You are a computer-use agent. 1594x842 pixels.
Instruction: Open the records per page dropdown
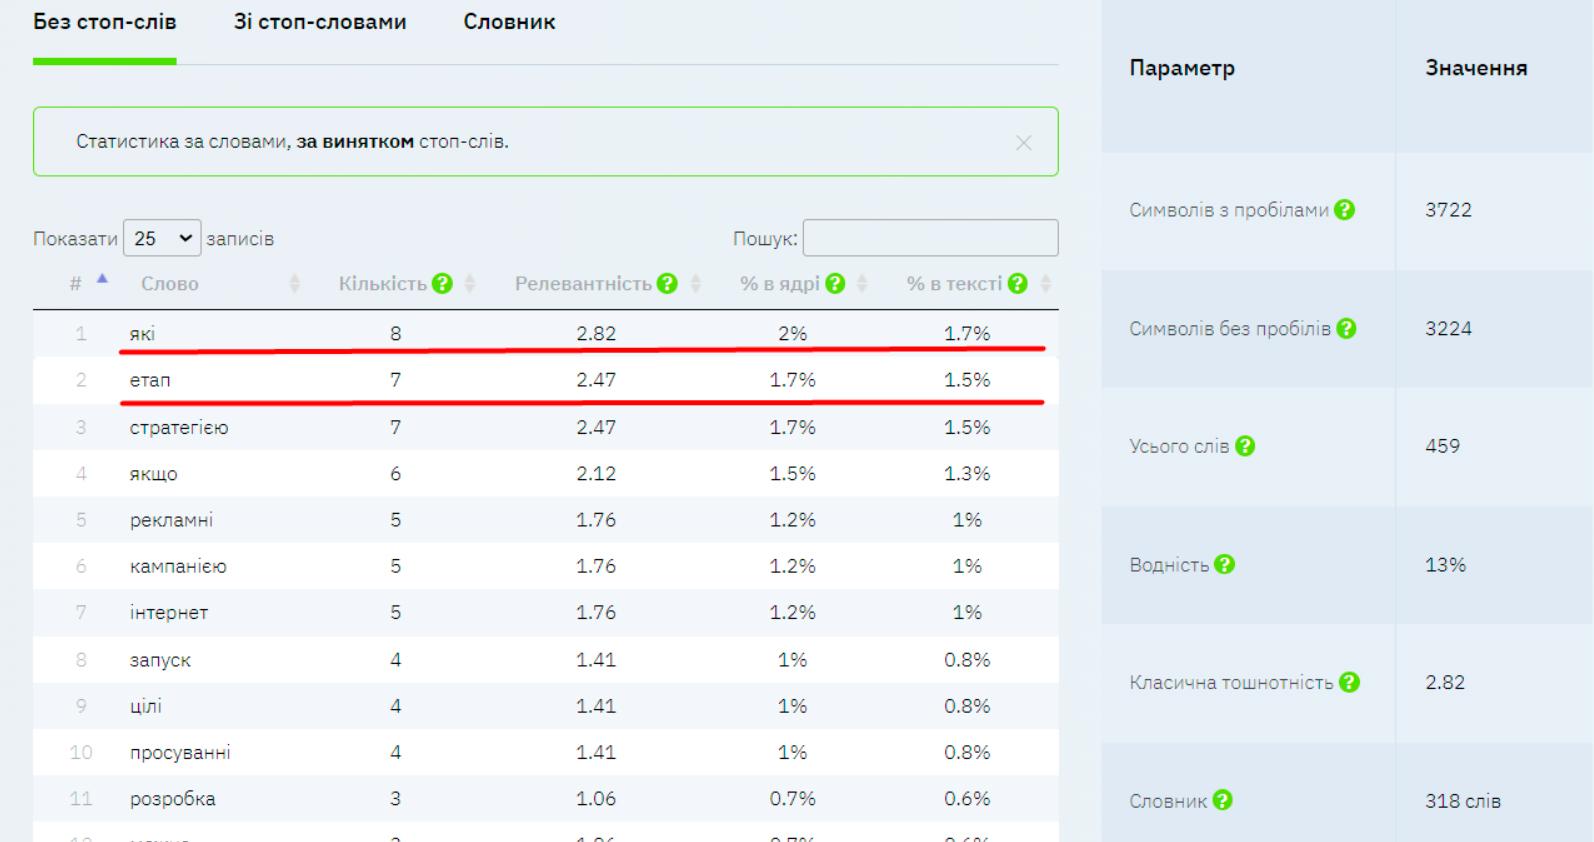coord(162,238)
